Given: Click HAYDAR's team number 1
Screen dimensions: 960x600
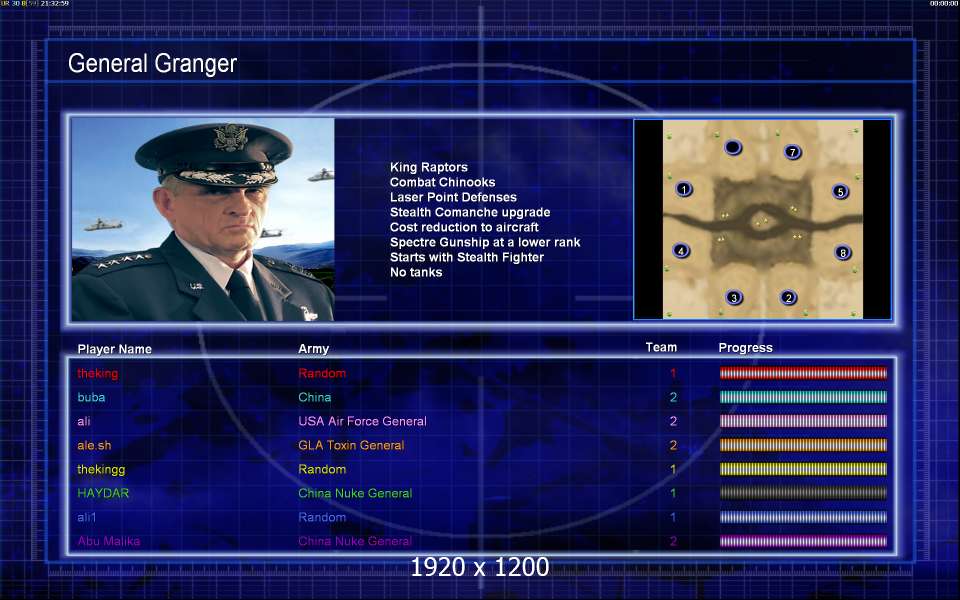Looking at the screenshot, I should (x=673, y=493).
